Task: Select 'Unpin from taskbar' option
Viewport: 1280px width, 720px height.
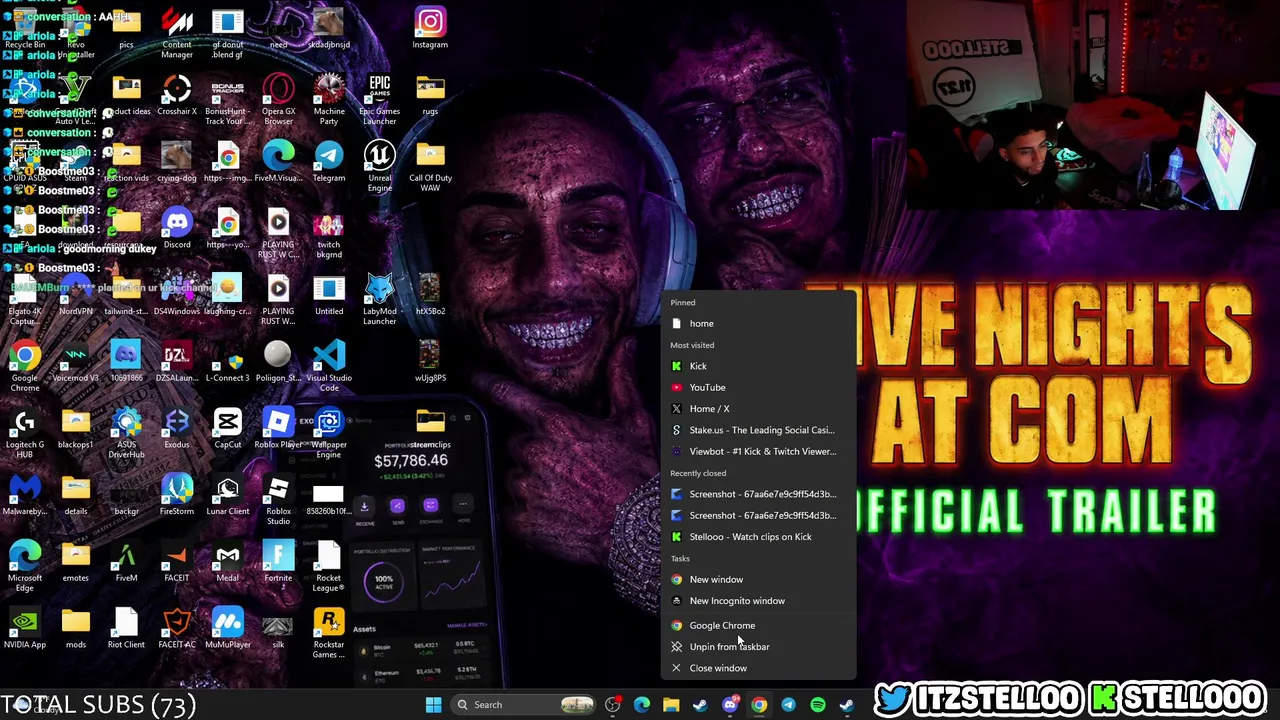Action: (760, 647)
